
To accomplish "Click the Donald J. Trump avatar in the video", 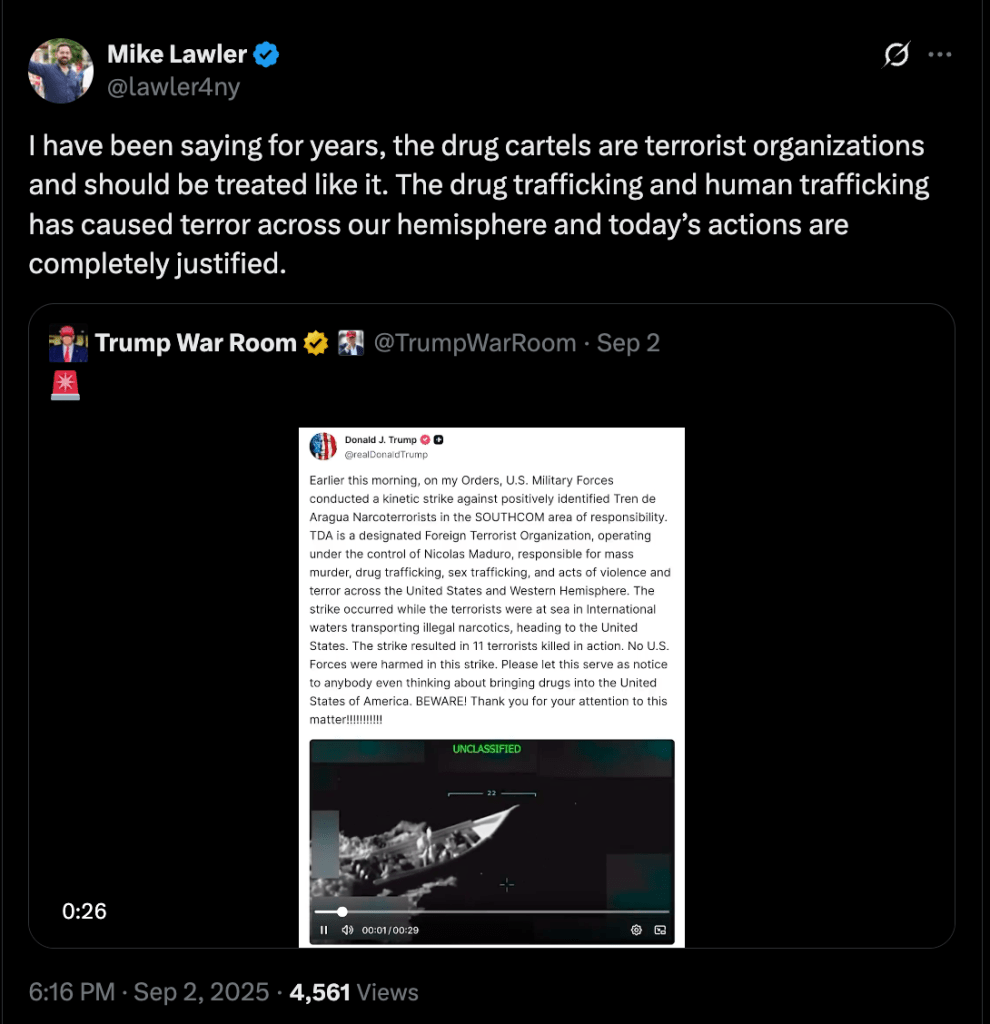I will coord(323,446).
